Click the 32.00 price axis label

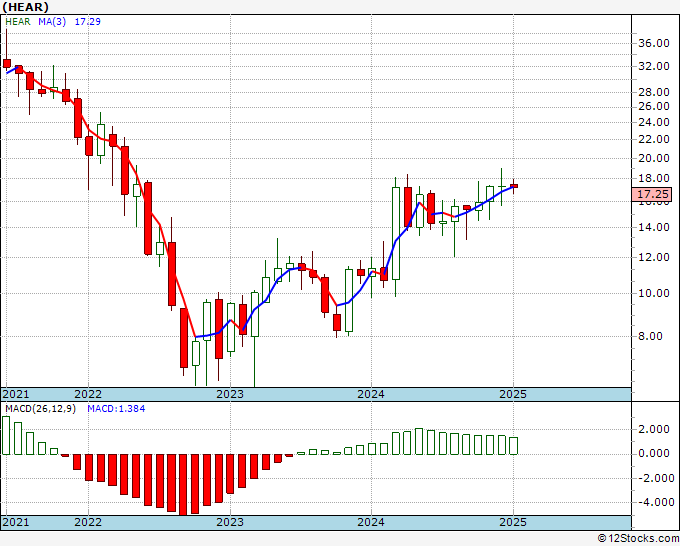click(x=654, y=66)
